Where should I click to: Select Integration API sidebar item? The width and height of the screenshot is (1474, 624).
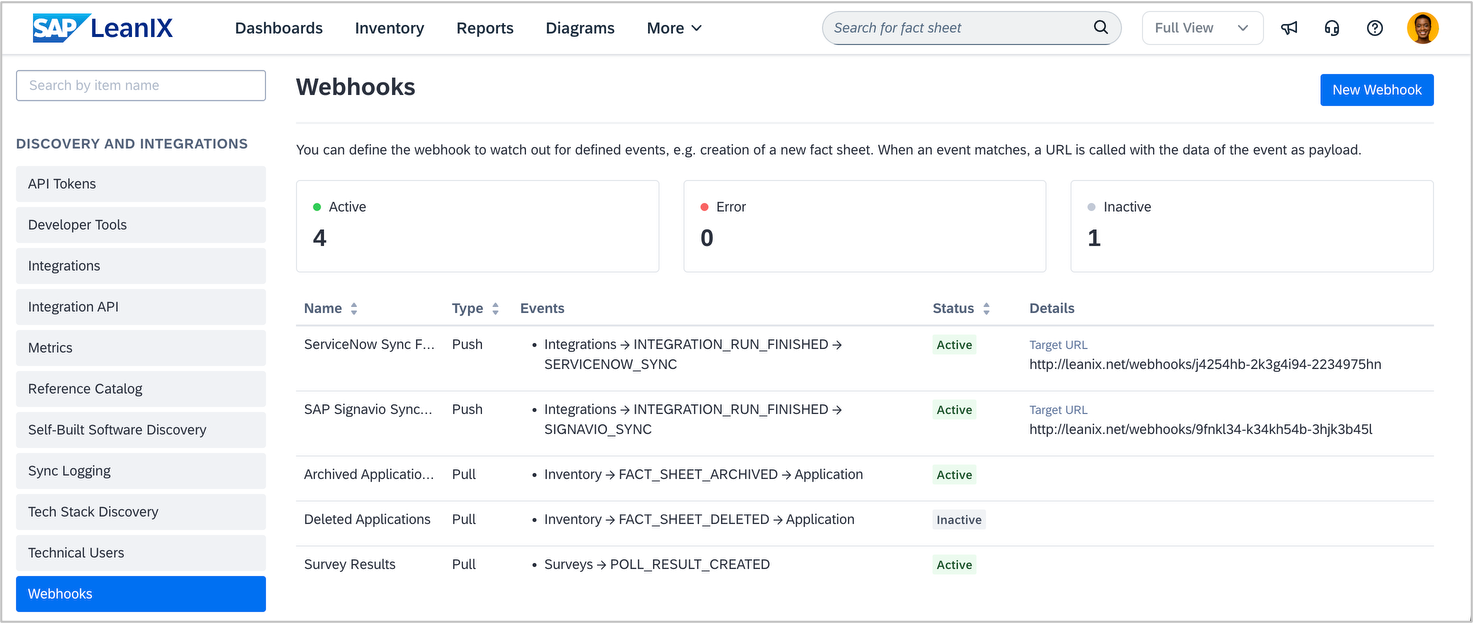pos(141,307)
